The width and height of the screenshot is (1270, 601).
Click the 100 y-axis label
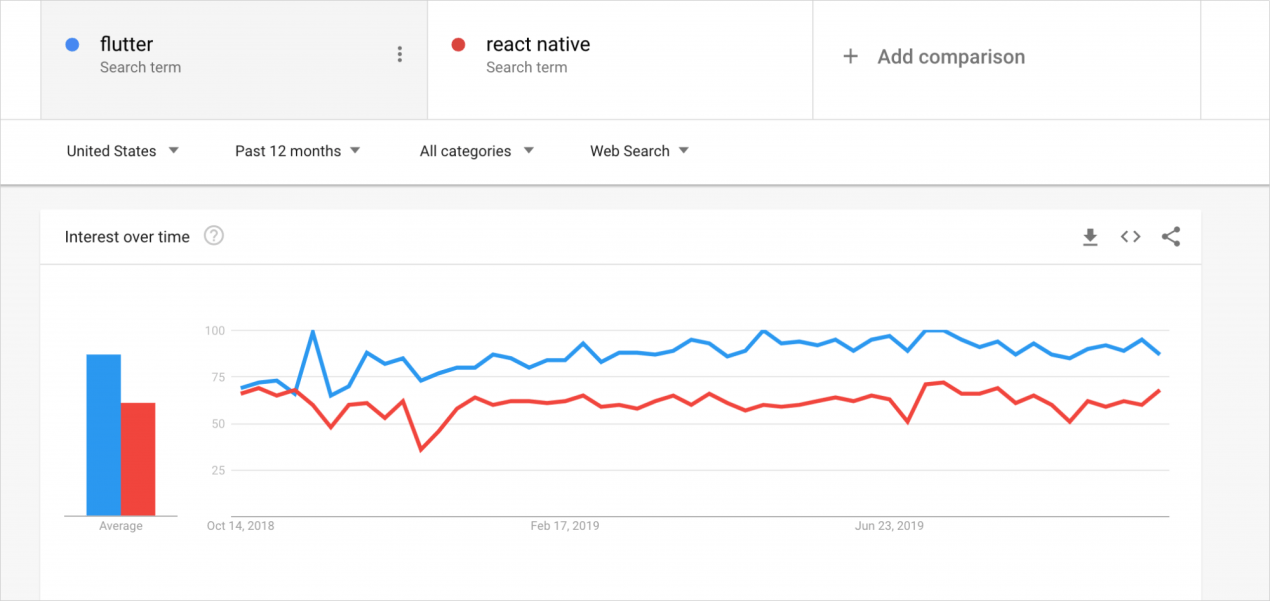tap(217, 330)
